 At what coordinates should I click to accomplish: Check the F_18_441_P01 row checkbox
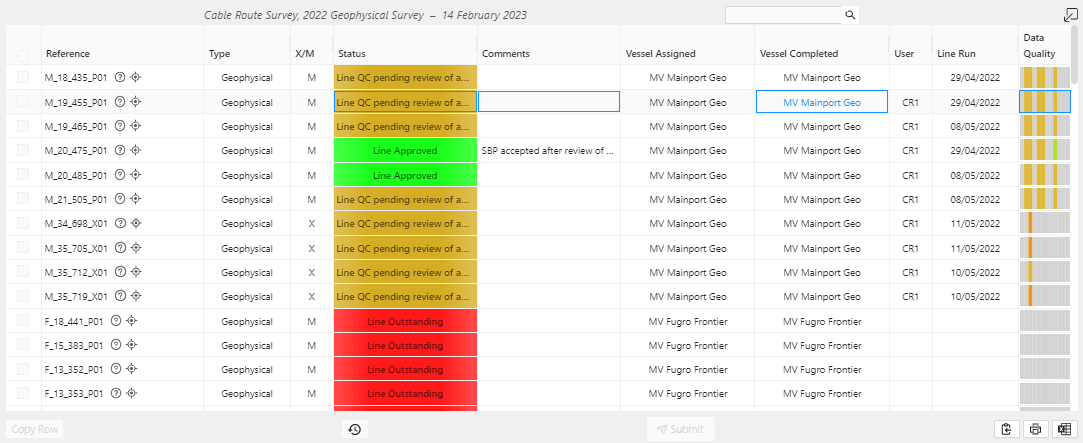[x=23, y=320]
